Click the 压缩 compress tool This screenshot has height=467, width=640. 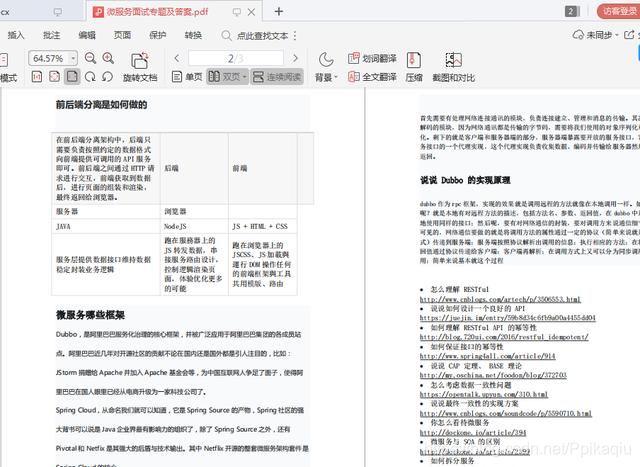pyautogui.click(x=414, y=67)
